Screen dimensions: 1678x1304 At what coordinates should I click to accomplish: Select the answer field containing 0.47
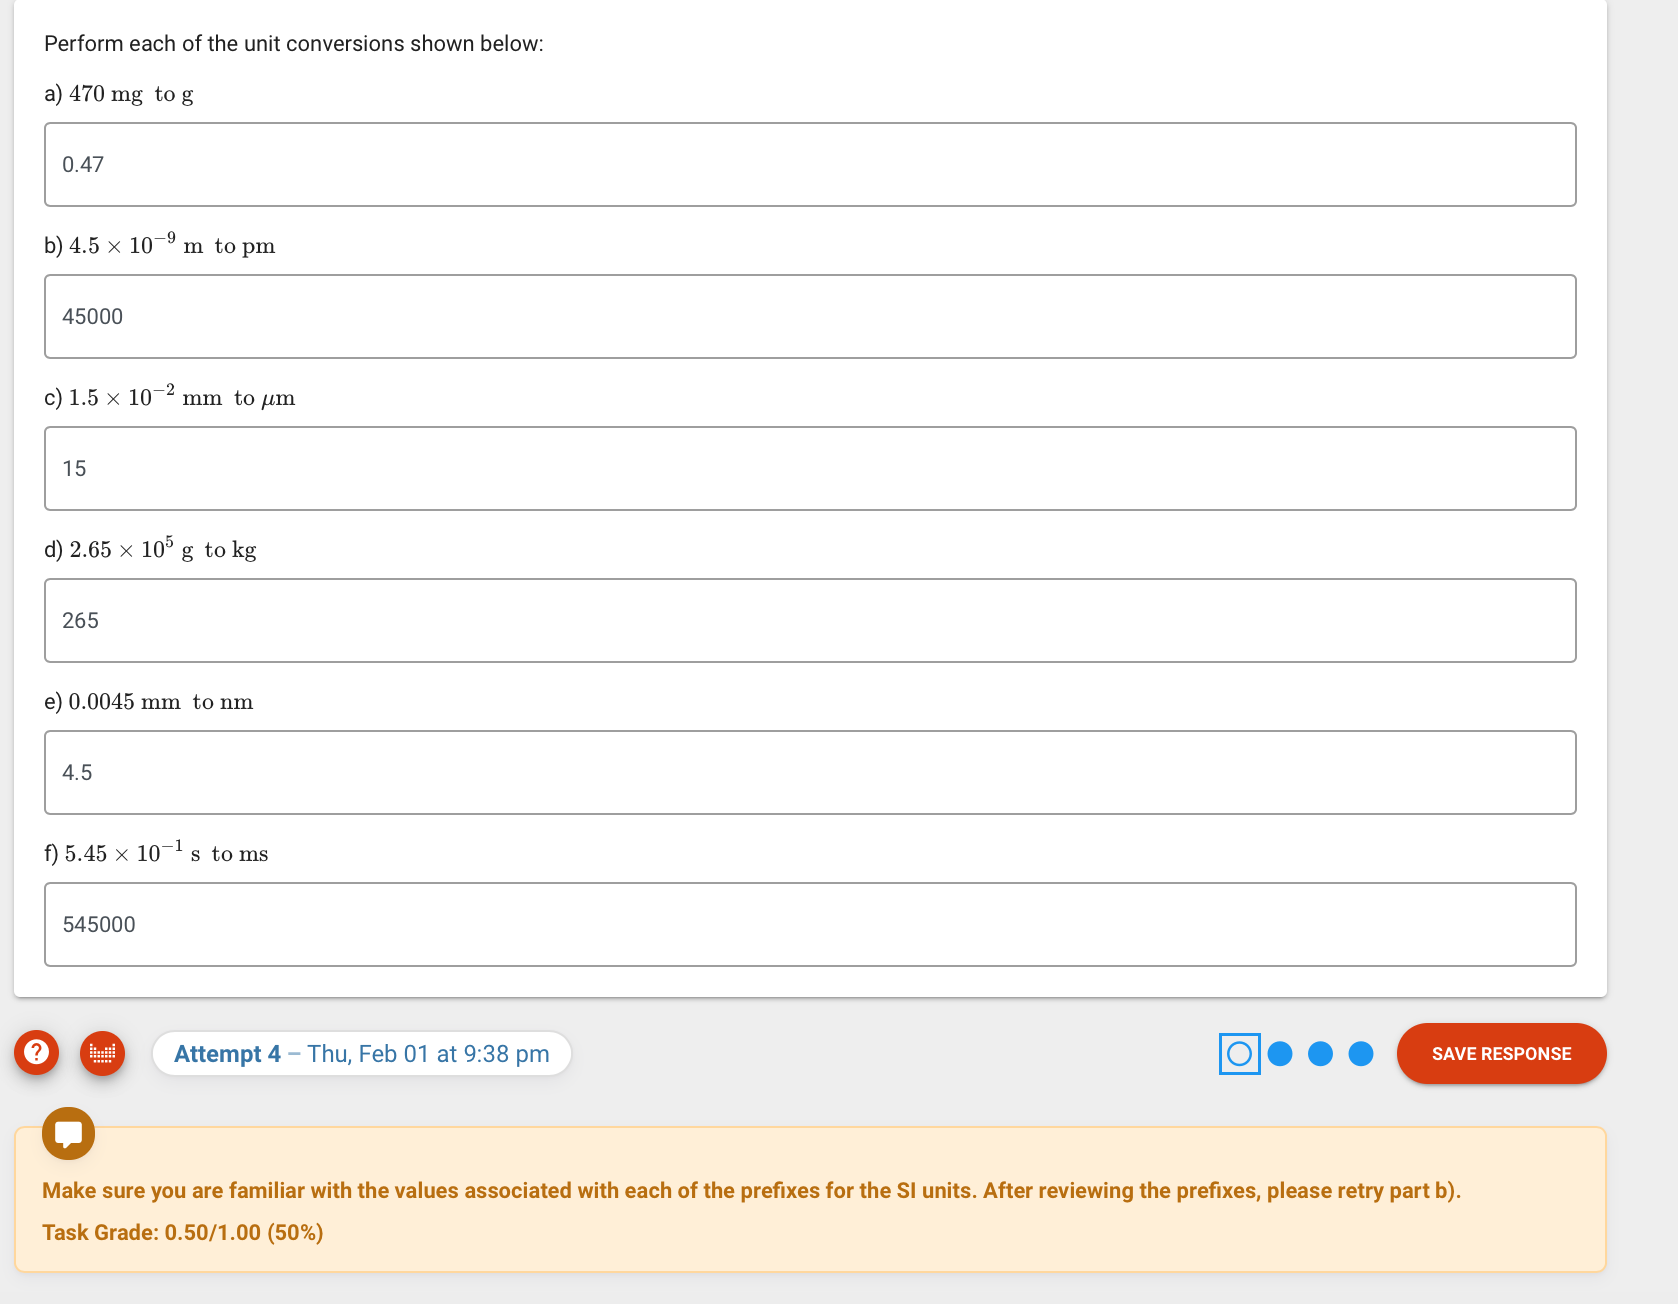(x=809, y=164)
